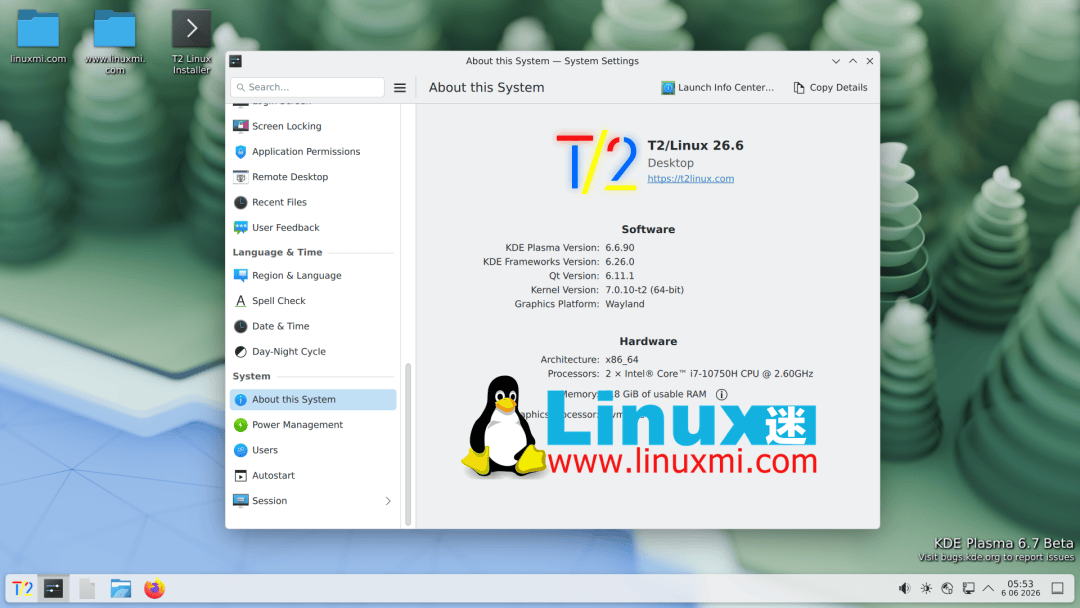This screenshot has width=1080, height=608.
Task: Click the show desktop icon at taskbar end
Action: [x=1058, y=589]
